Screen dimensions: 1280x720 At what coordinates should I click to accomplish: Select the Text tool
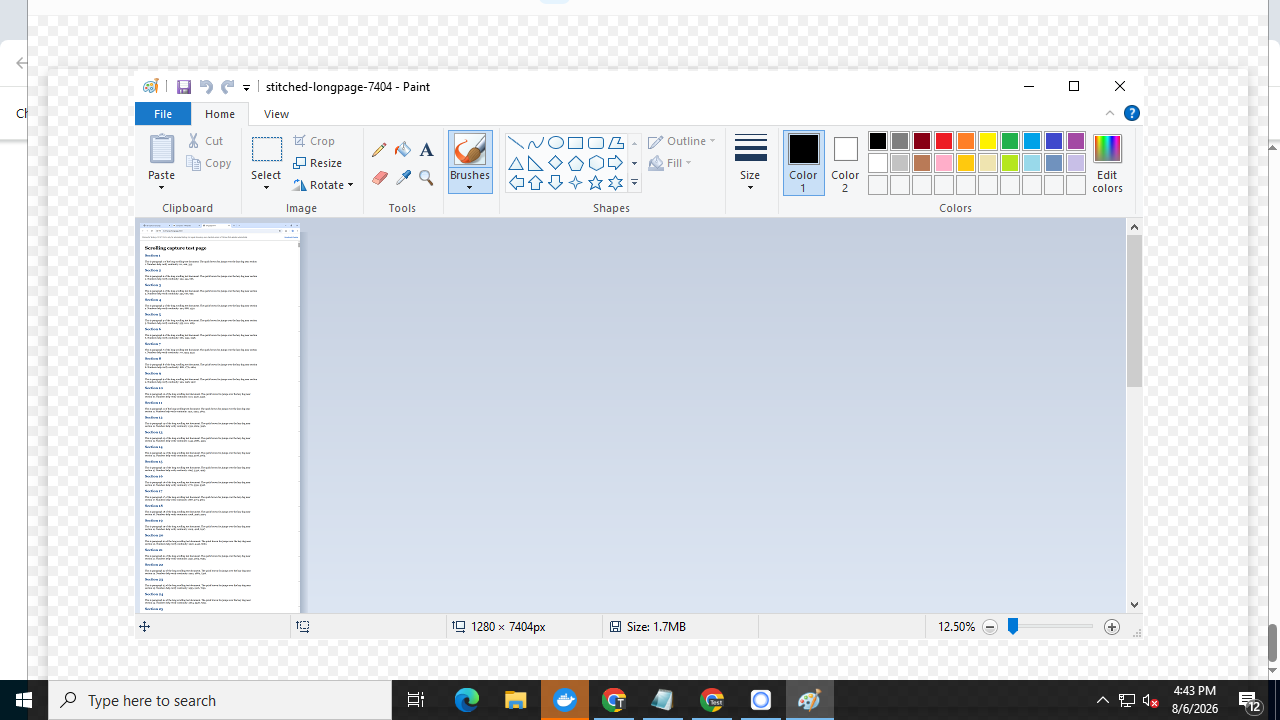point(426,150)
